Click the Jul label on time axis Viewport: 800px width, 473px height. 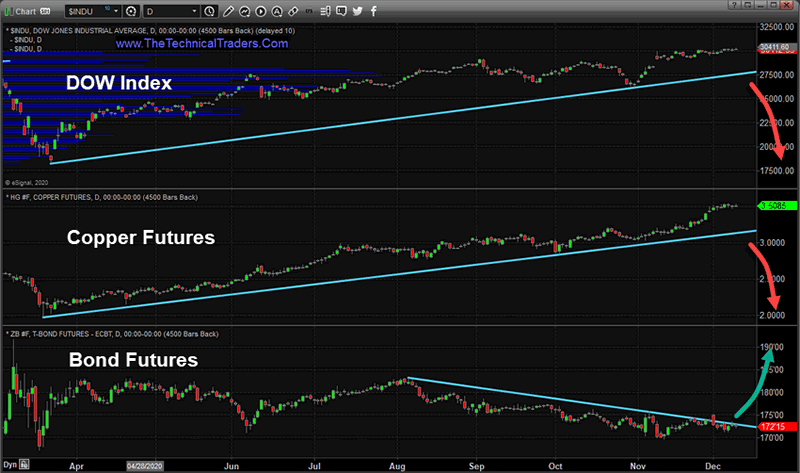pyautogui.click(x=314, y=466)
